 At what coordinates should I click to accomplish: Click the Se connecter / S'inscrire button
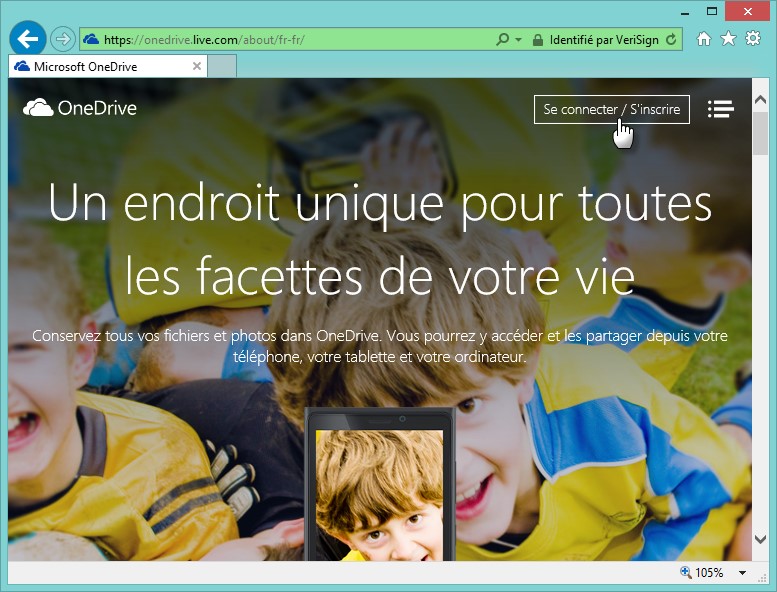pos(611,109)
